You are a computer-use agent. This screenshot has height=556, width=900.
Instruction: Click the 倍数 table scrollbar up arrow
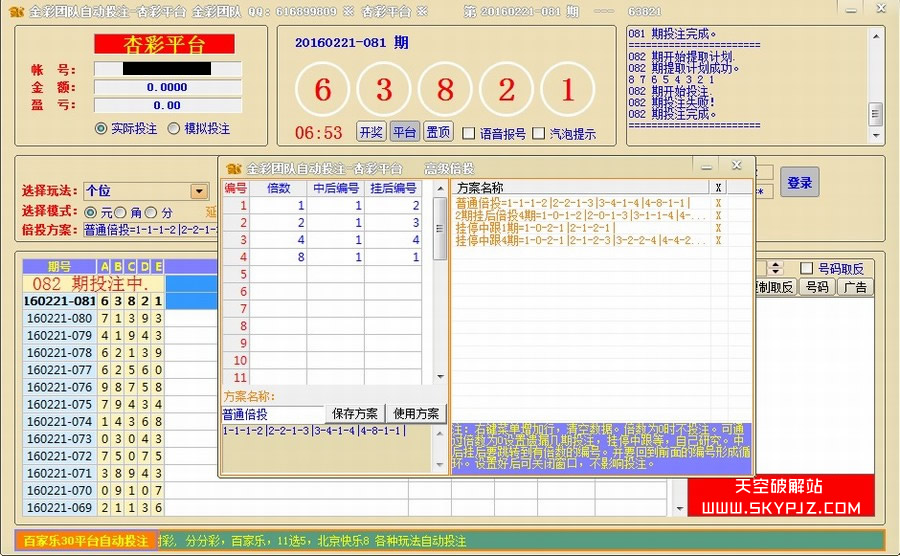click(440, 188)
